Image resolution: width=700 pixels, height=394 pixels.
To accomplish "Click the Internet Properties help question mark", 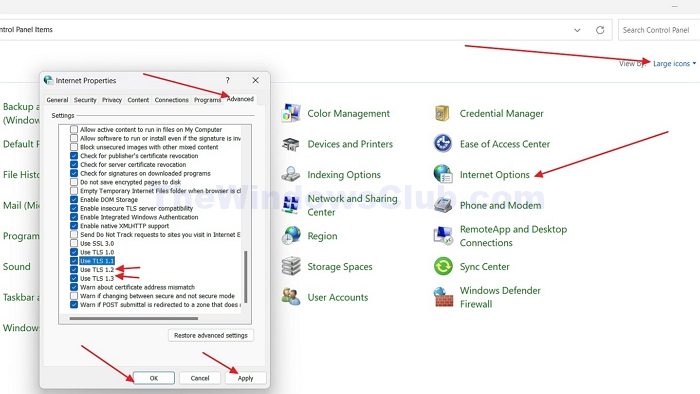I will (x=228, y=80).
